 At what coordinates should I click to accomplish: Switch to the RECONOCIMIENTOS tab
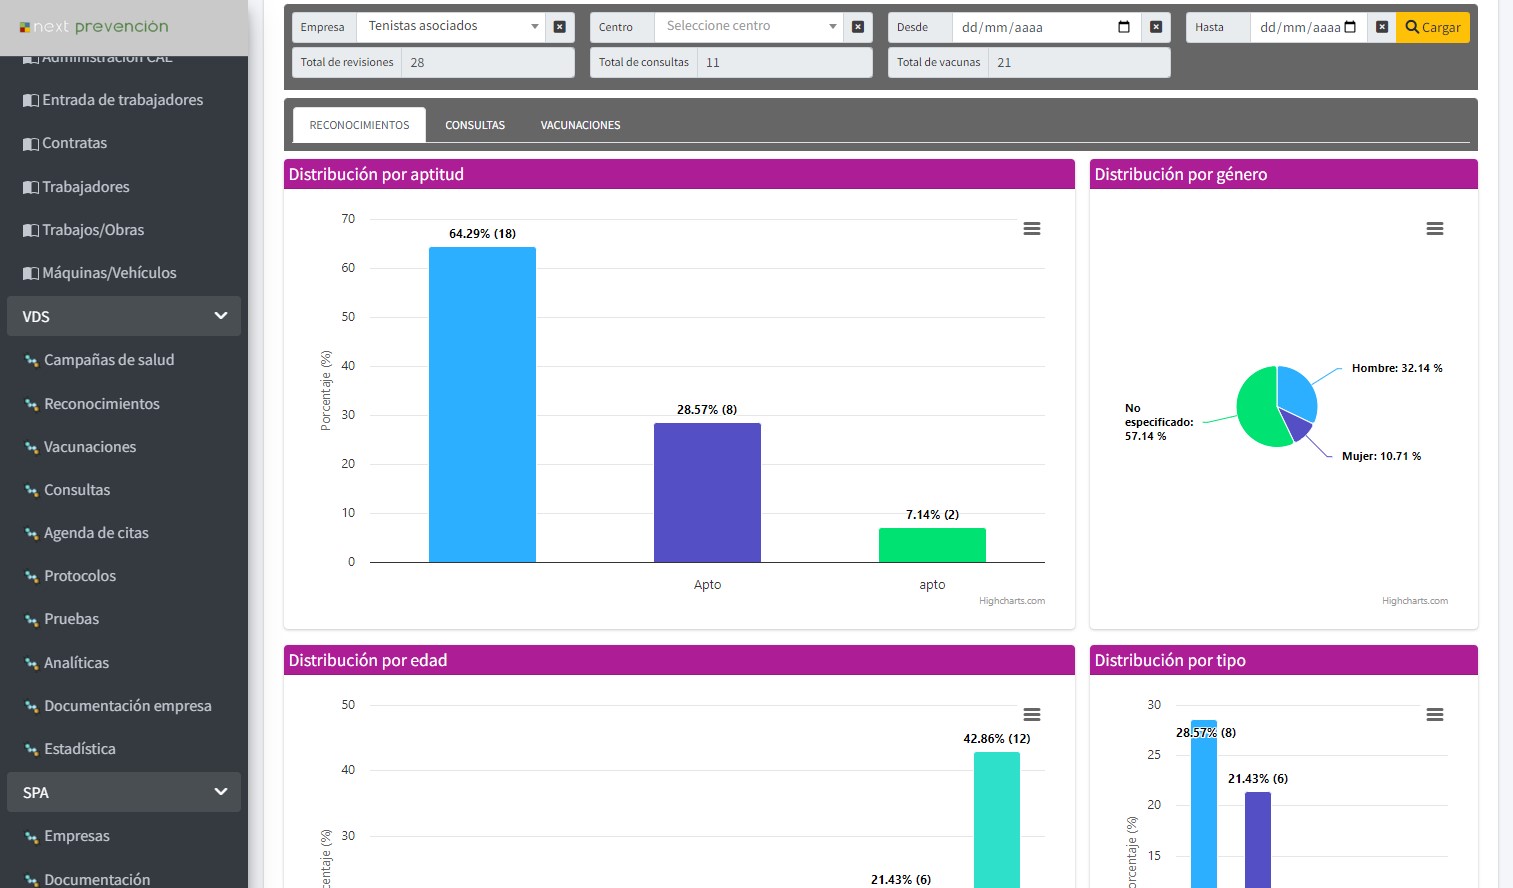[x=359, y=125]
